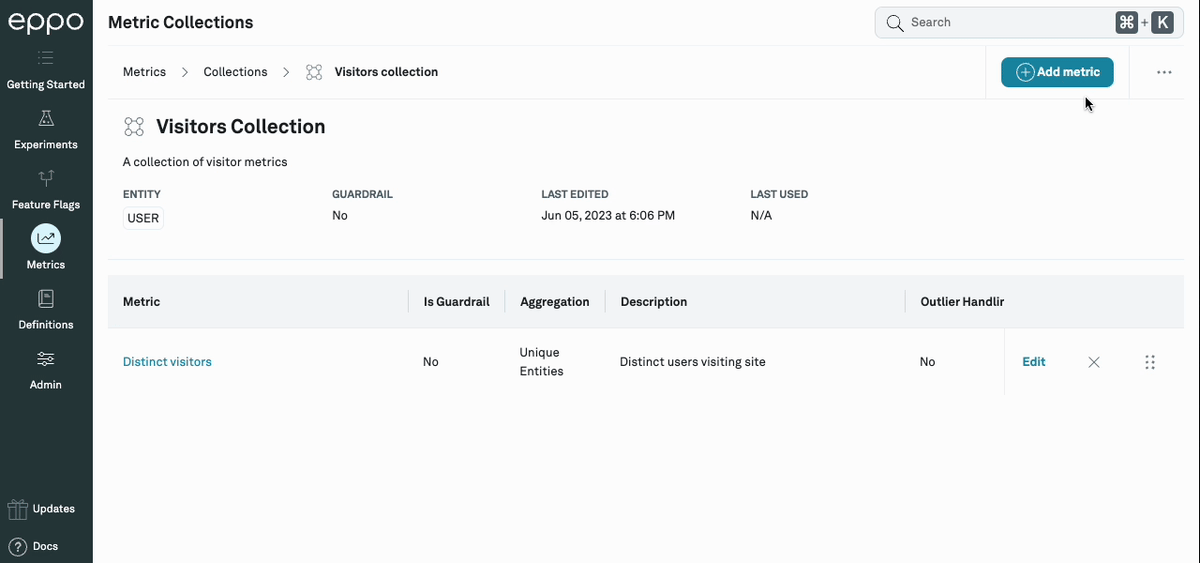Open the Distinct visitors metric link
The image size is (1200, 563).
click(x=167, y=362)
